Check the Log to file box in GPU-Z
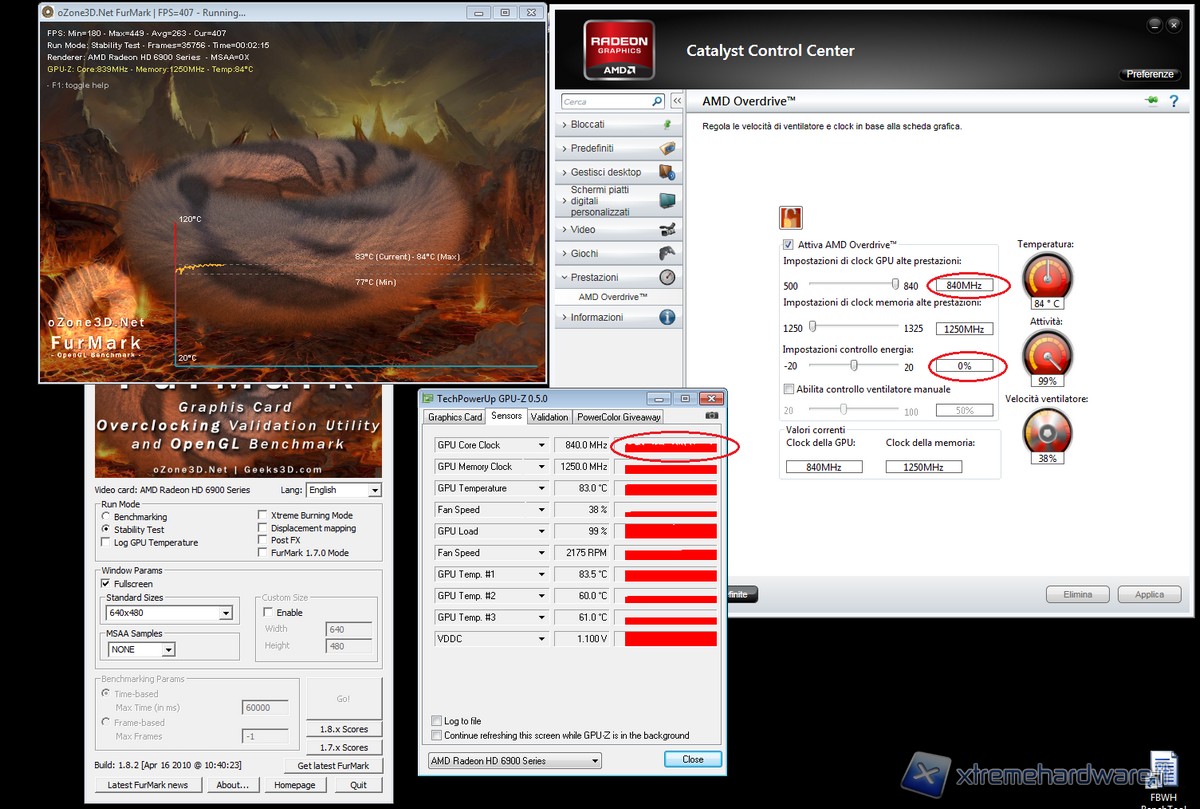 (436, 721)
